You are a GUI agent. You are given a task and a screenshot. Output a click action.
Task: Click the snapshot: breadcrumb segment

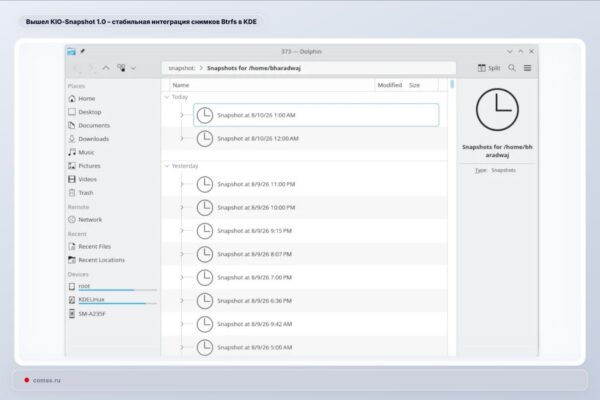(181, 68)
